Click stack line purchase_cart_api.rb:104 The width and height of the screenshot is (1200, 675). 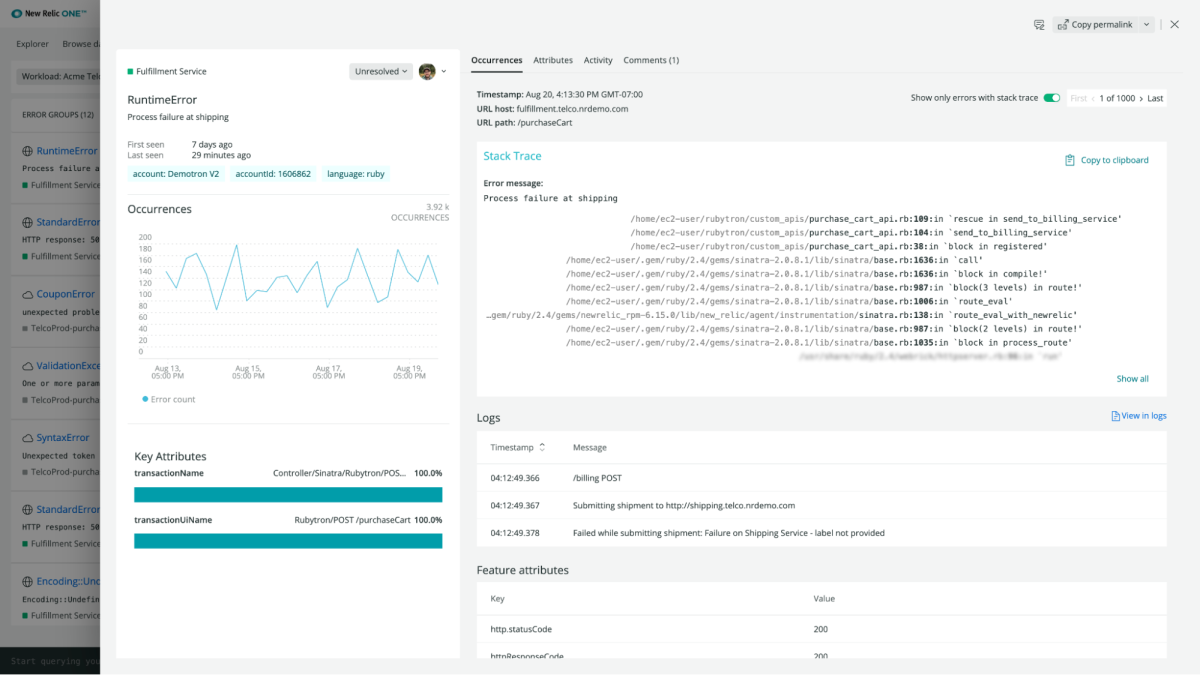pos(851,232)
